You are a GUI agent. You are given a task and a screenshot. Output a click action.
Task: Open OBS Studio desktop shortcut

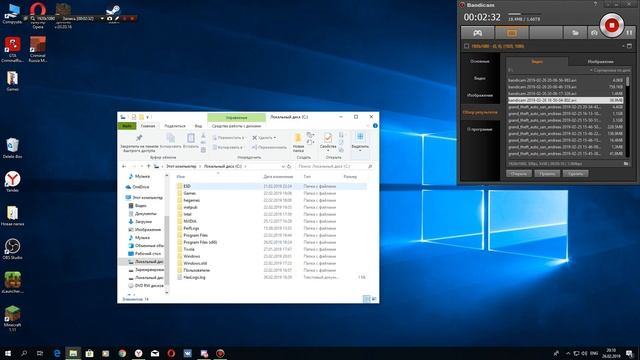coord(12,249)
